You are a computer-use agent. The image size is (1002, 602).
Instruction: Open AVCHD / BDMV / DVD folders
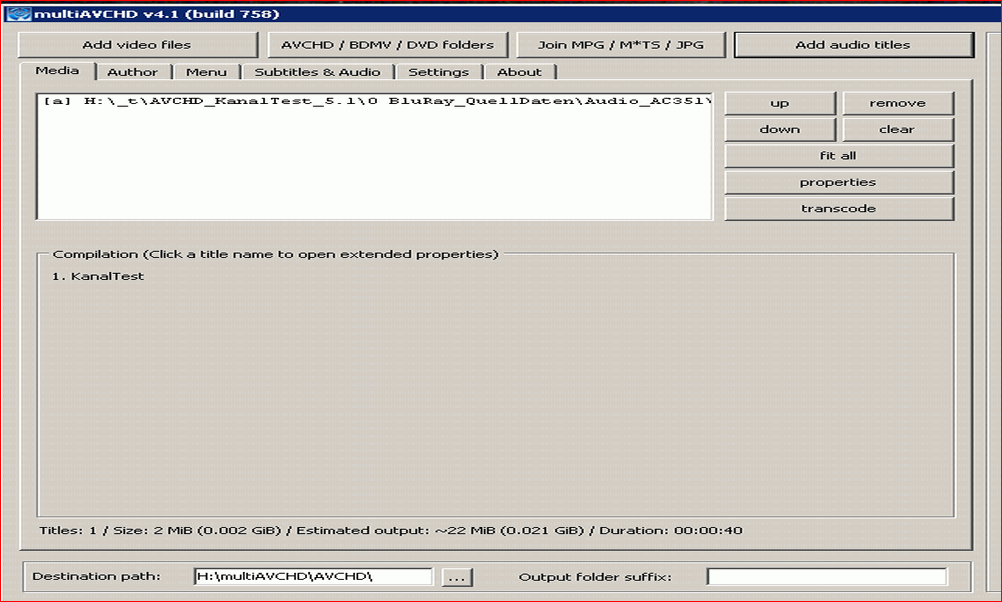[x=387, y=45]
